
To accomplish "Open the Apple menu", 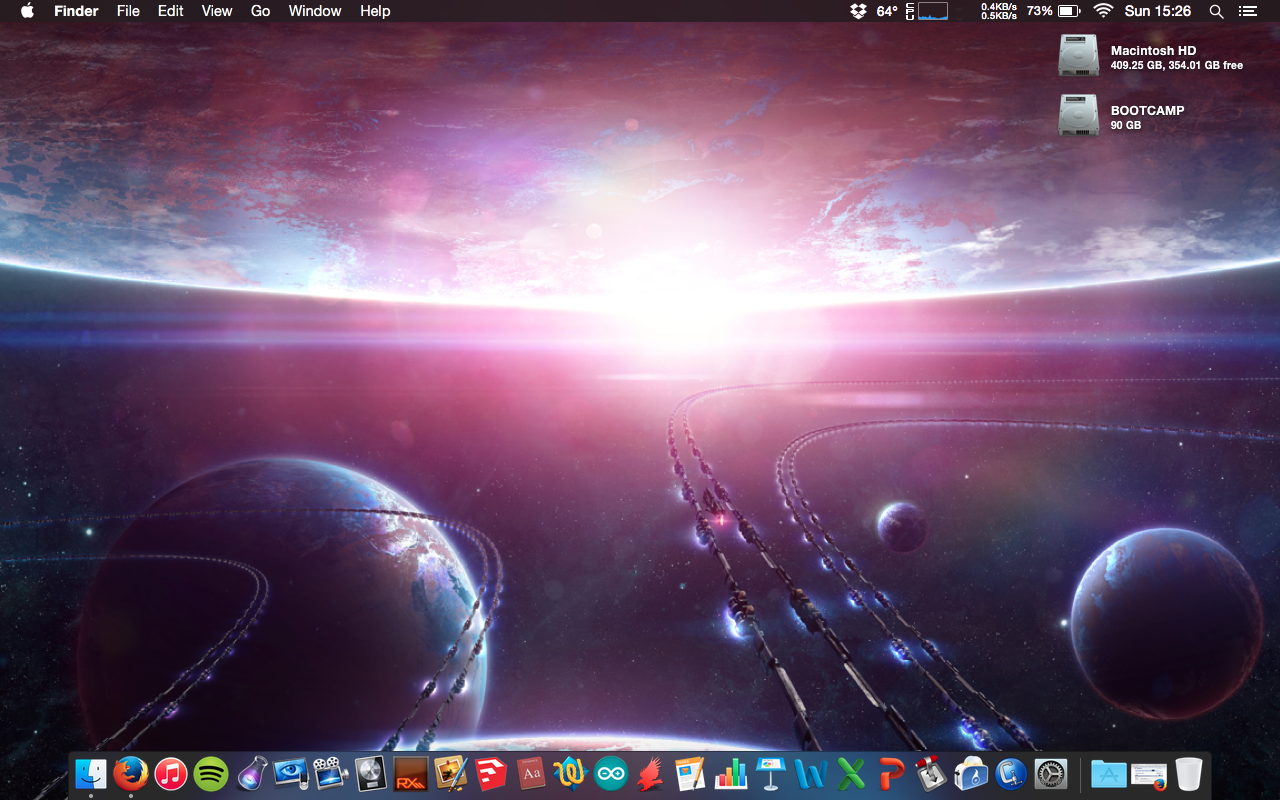I will click(x=27, y=11).
